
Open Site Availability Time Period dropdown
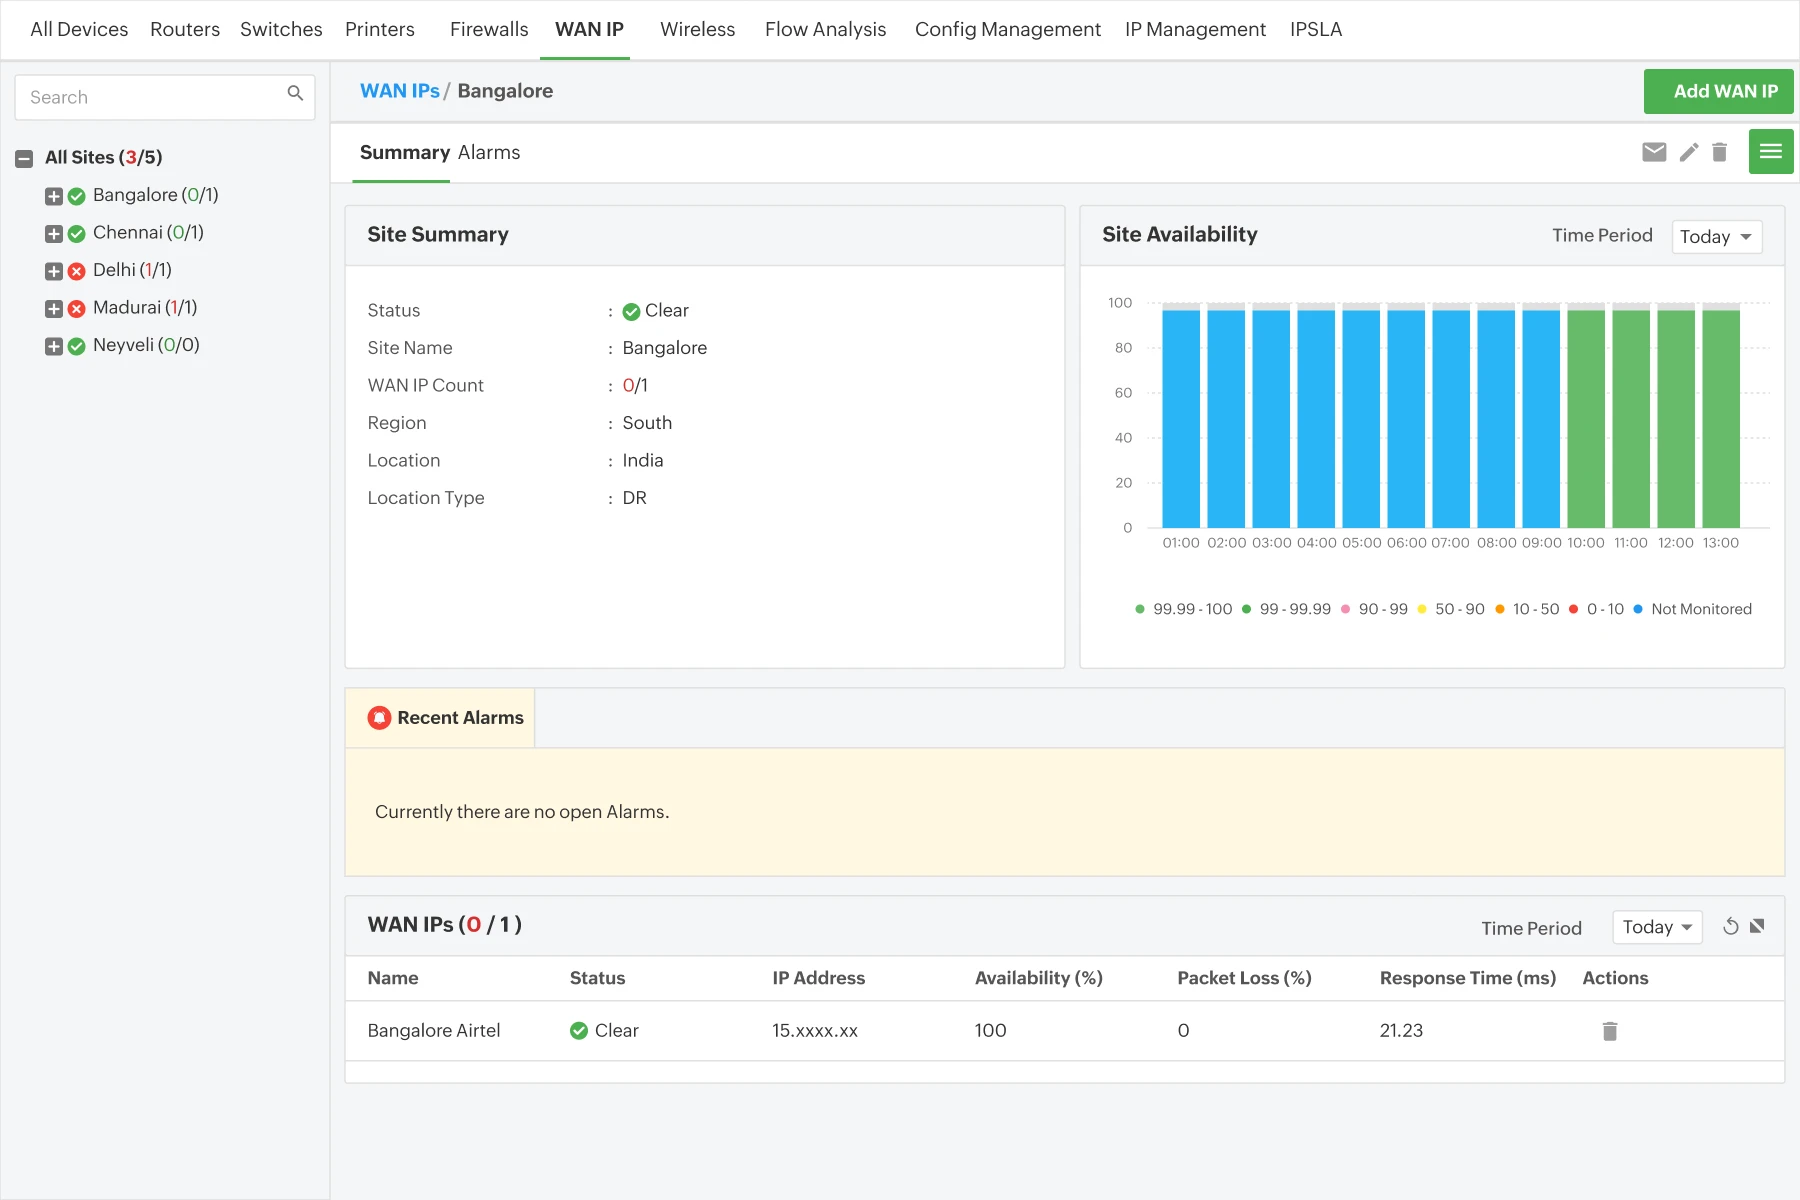1717,237
